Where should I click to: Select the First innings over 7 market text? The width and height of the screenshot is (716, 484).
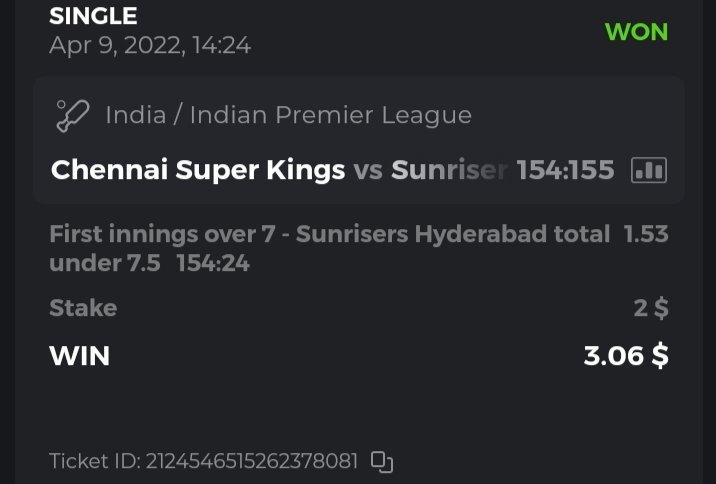pyautogui.click(x=329, y=235)
